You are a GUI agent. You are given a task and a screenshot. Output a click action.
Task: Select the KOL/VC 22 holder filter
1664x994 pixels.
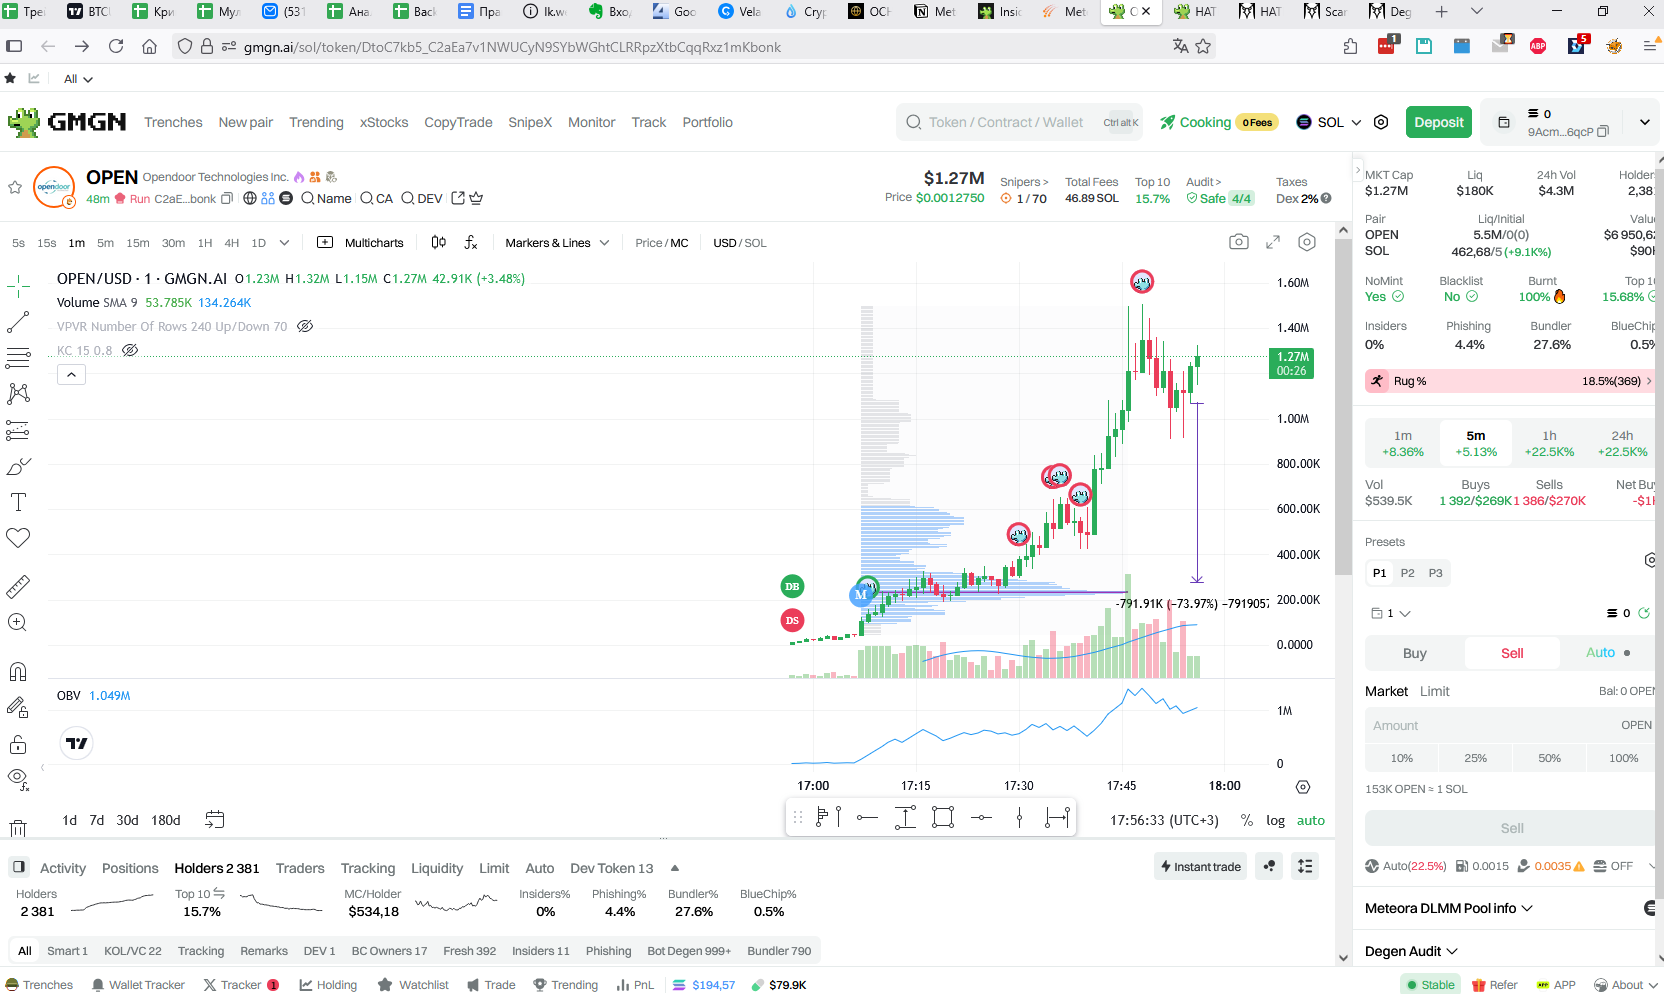(x=133, y=951)
